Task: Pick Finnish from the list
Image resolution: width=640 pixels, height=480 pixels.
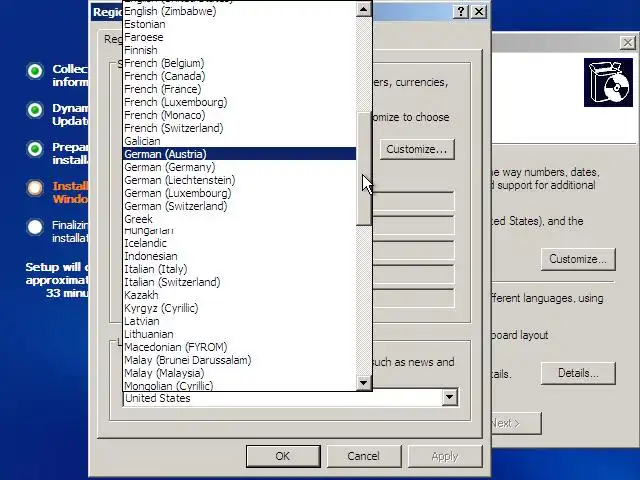Action: 240,50
